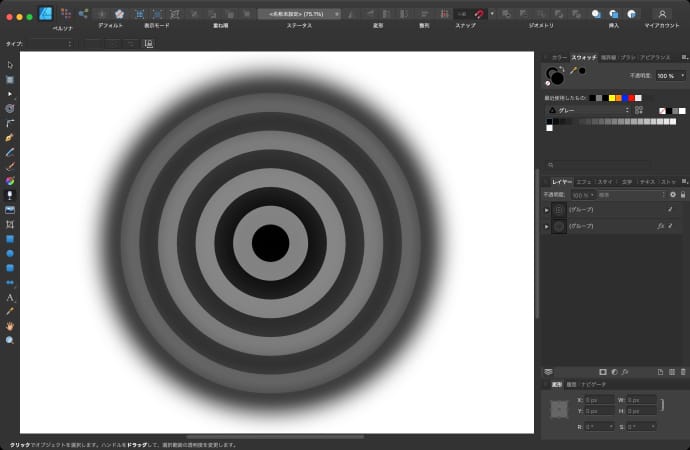The width and height of the screenshot is (690, 450).
Task: Select the Text tool (A icon)
Action: [10, 297]
